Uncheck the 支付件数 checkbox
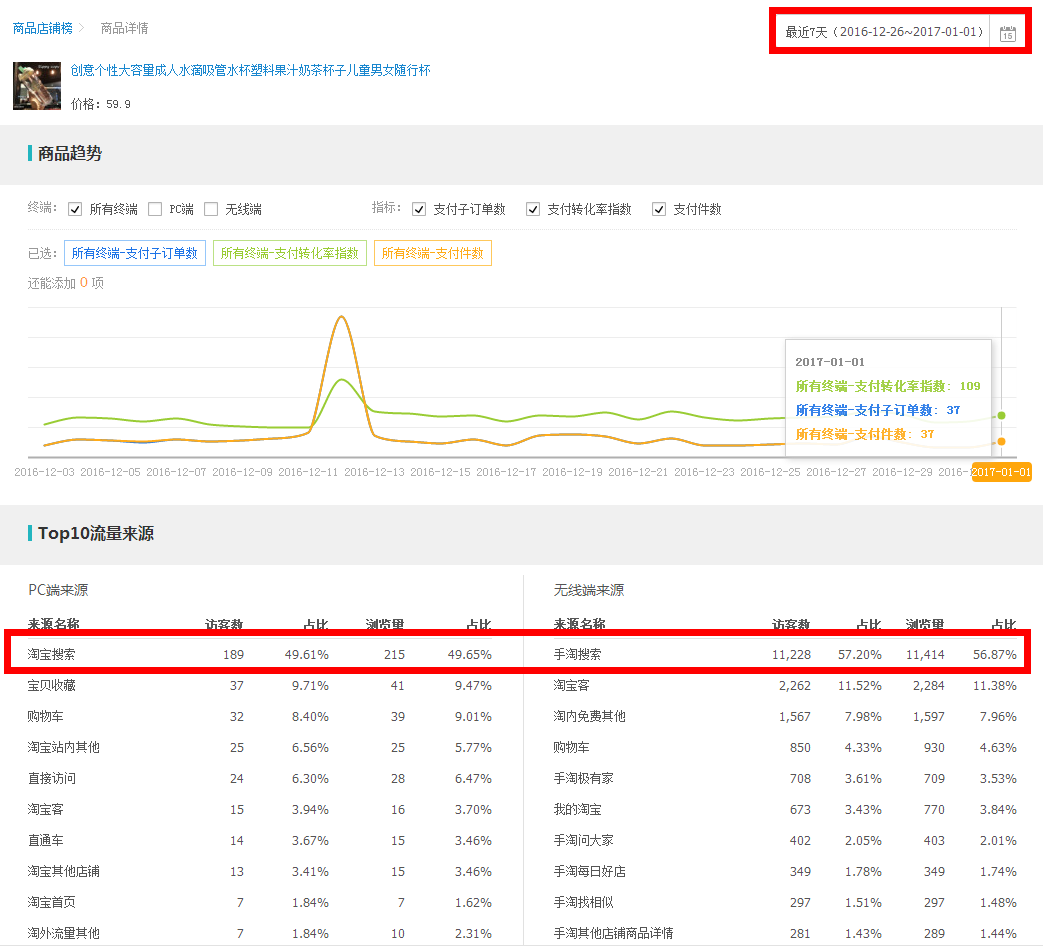 tap(659, 210)
